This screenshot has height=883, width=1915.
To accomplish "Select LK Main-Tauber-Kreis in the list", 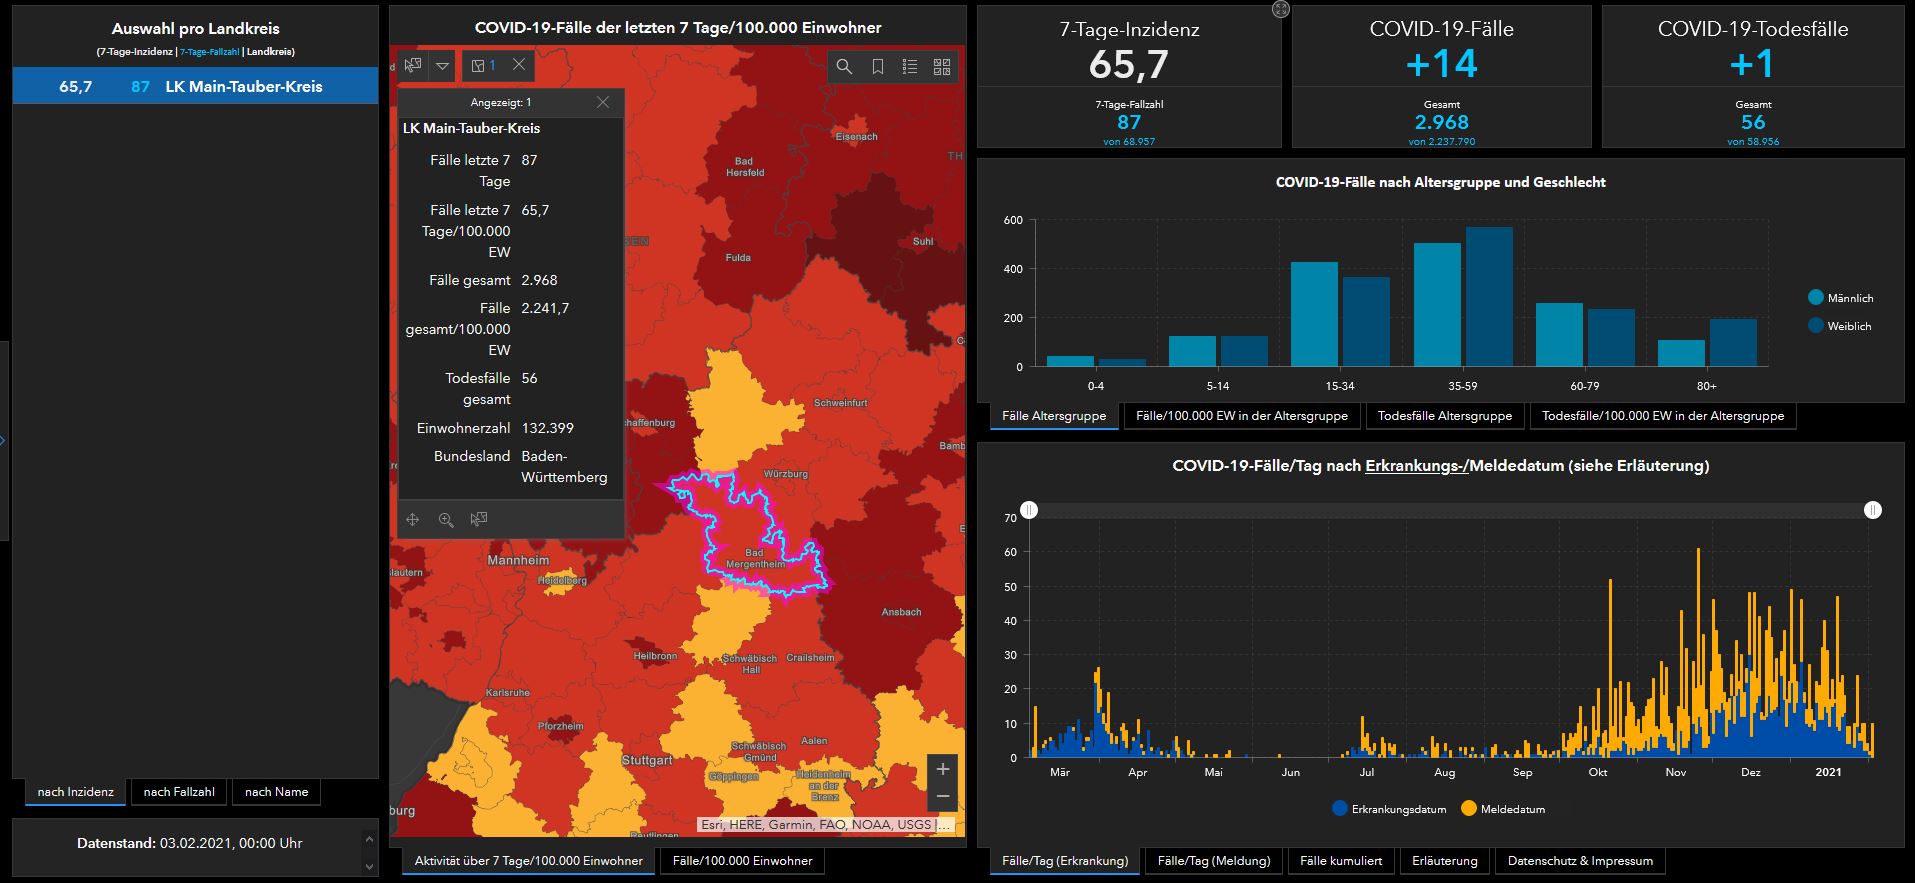I will [x=195, y=87].
